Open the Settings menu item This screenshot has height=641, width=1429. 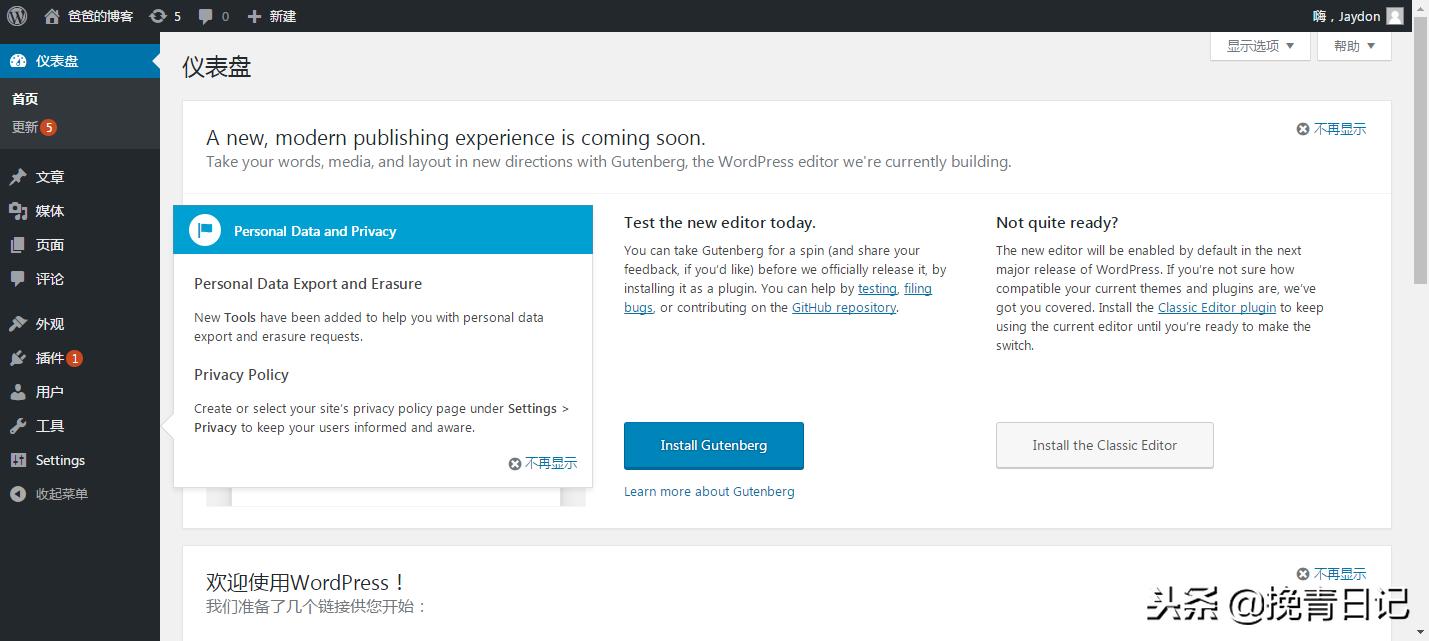pos(60,460)
